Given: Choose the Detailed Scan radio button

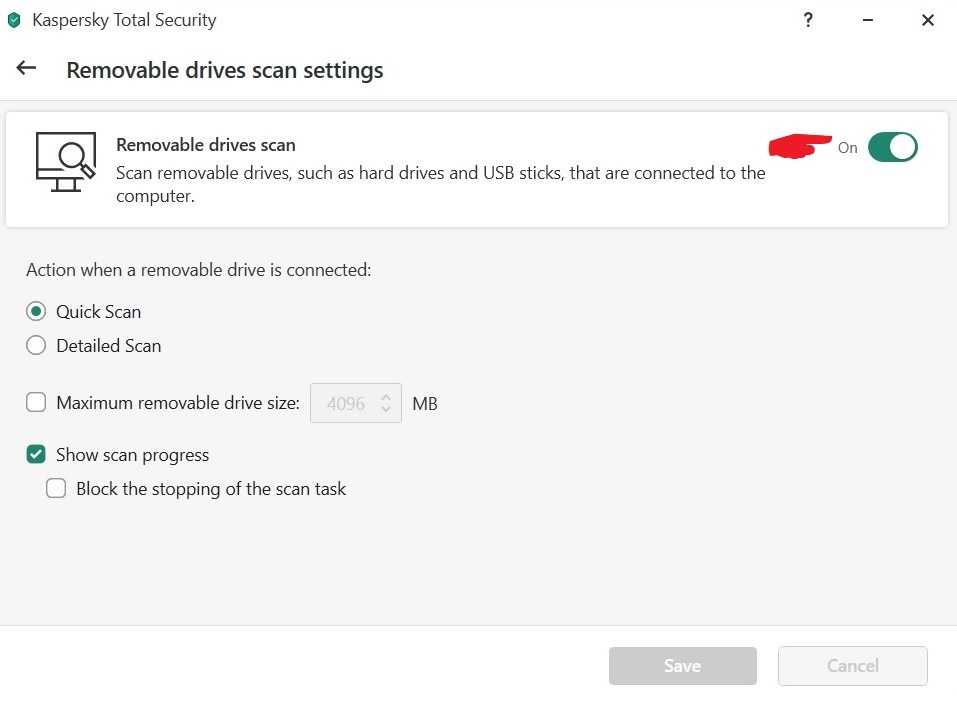Looking at the screenshot, I should tap(36, 346).
